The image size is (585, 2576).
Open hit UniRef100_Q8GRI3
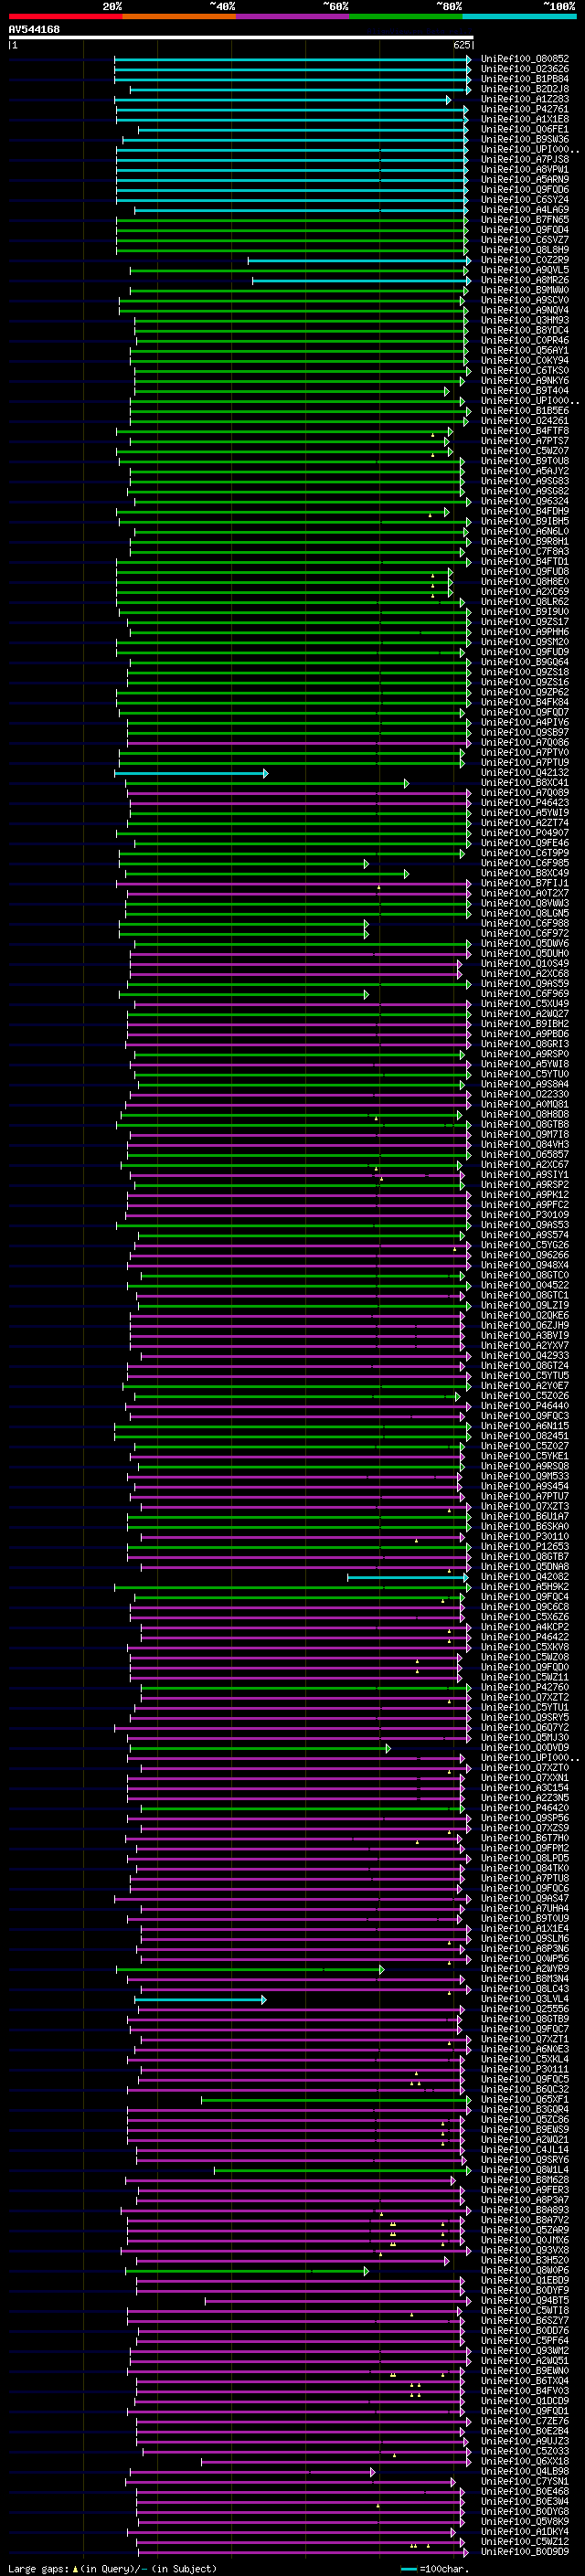525,1044
